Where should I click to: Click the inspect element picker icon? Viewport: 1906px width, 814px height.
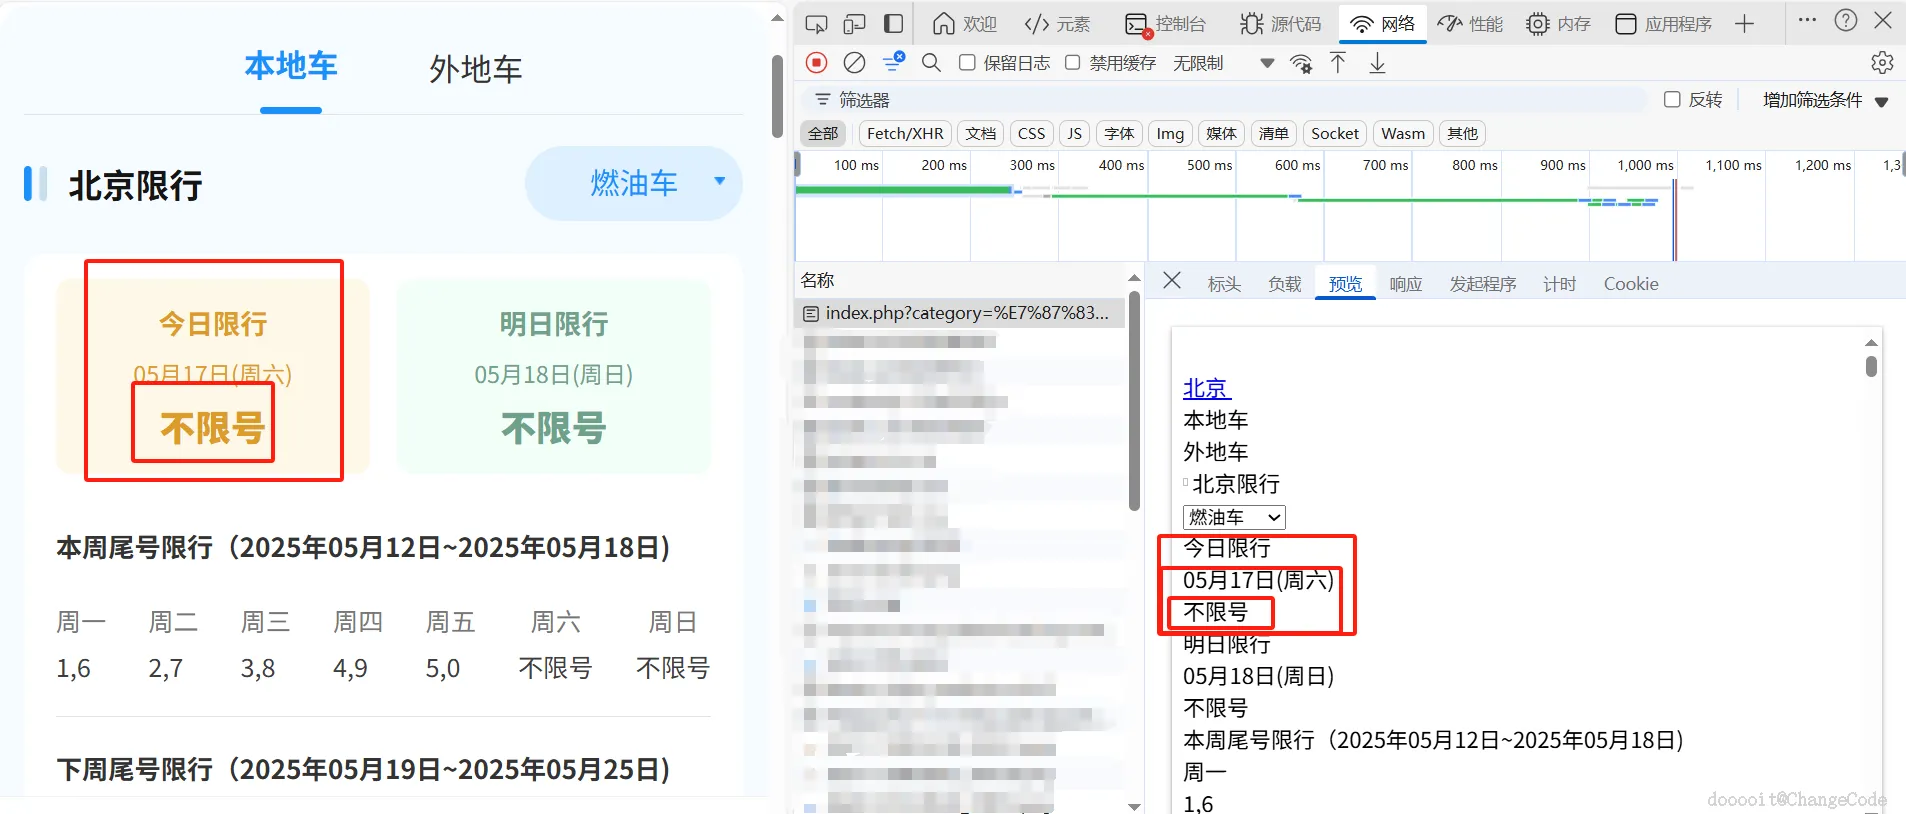816,24
